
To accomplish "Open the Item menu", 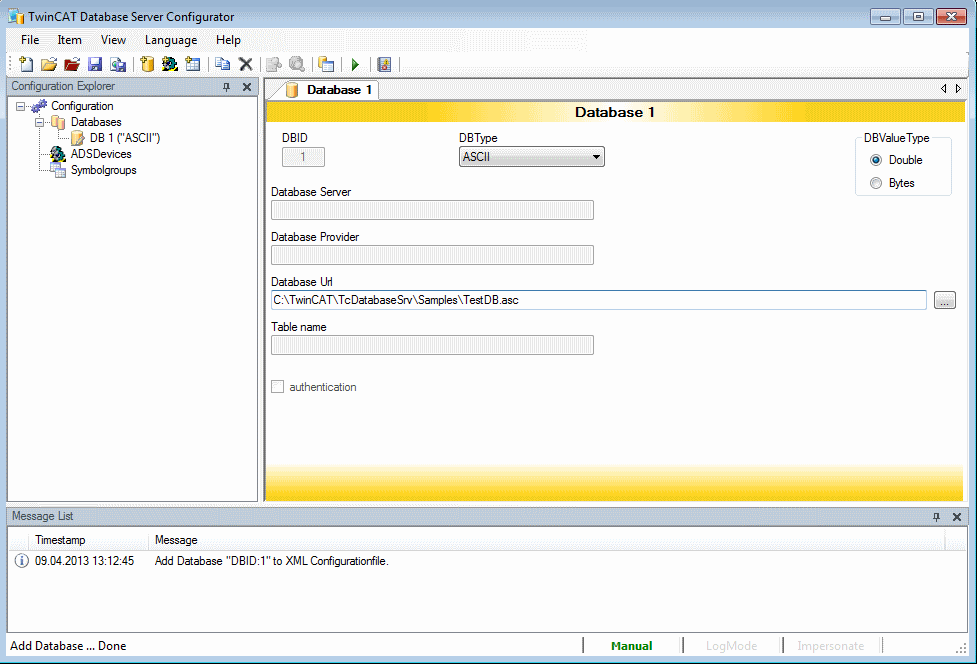I will (x=70, y=40).
